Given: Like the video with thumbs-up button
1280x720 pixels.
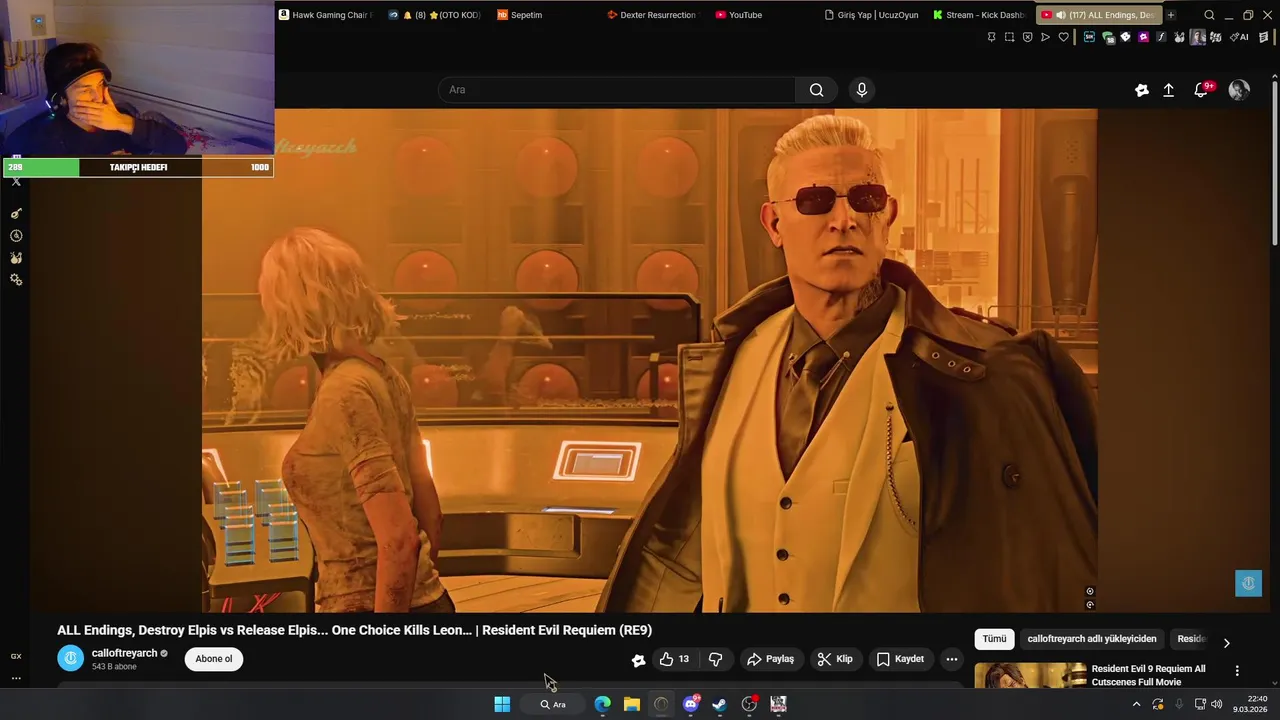Looking at the screenshot, I should coord(674,659).
